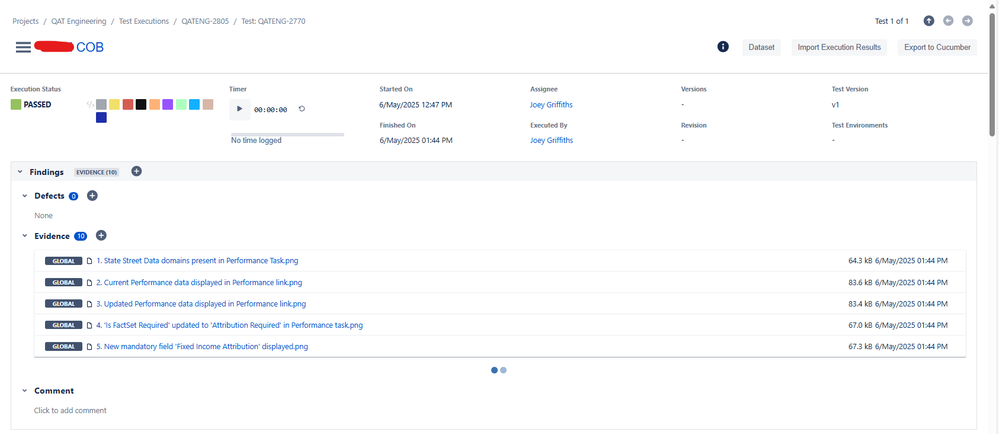999x434 pixels.
Task: Select the dark blue execution status swatch
Action: tap(101, 118)
